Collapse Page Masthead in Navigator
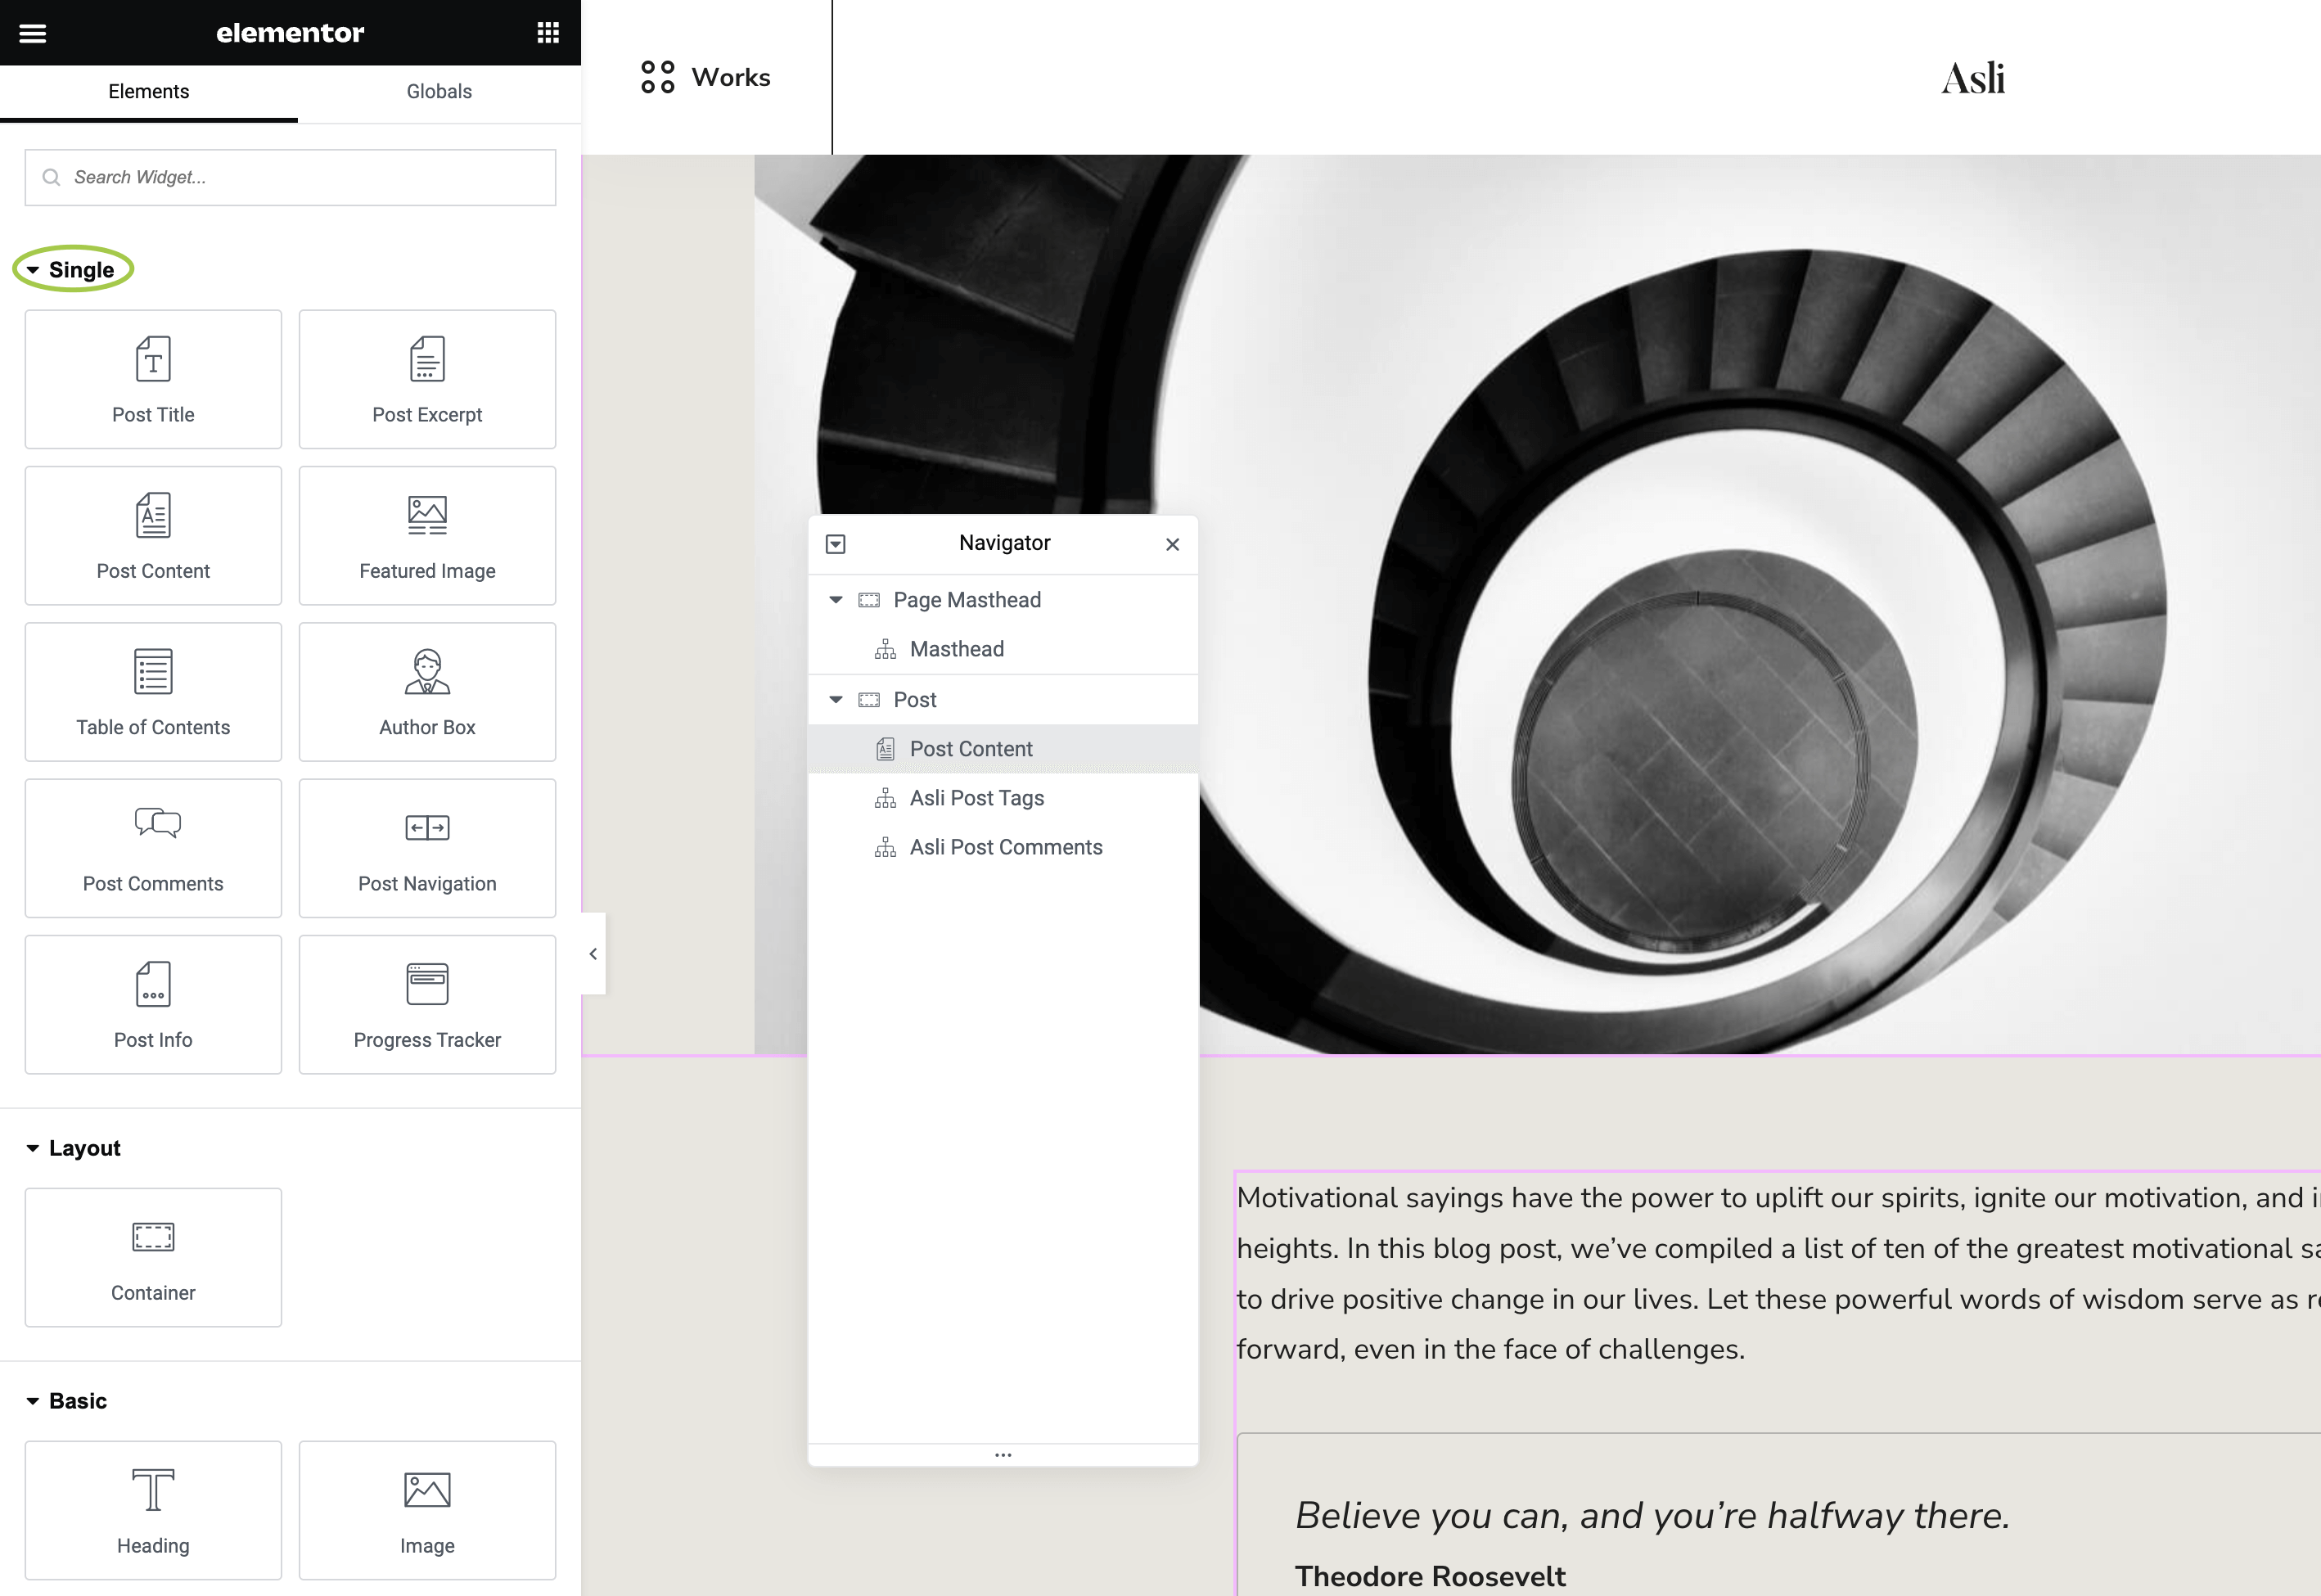This screenshot has height=1596, width=2321. point(836,600)
